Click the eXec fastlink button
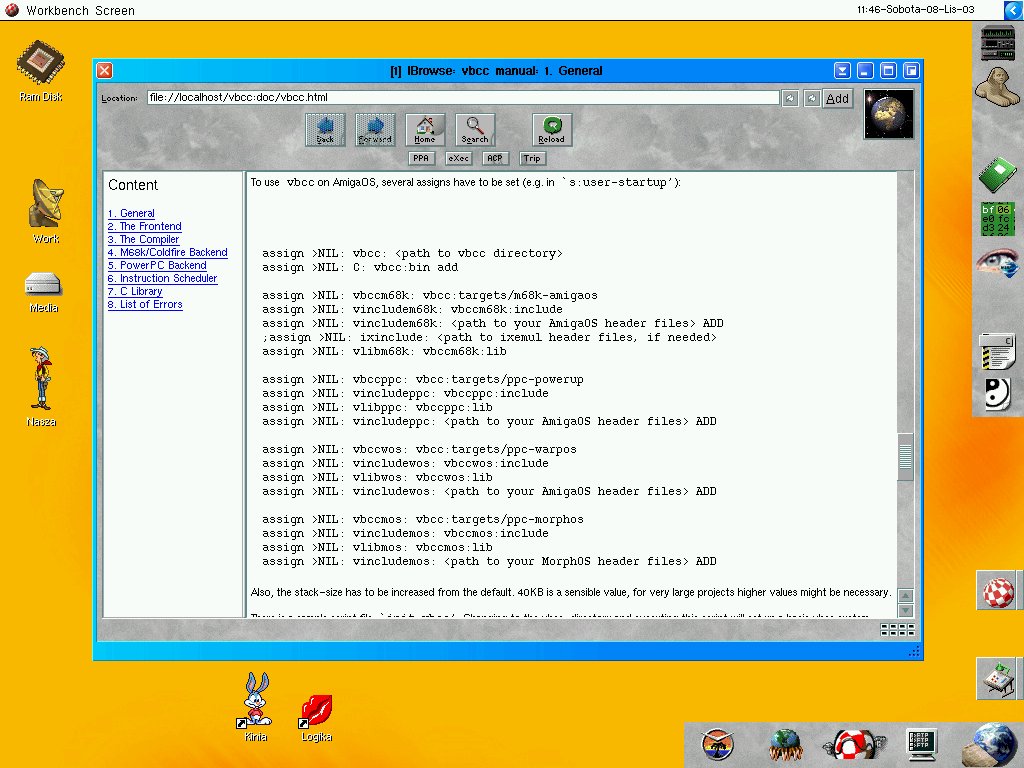The height and width of the screenshot is (768, 1024). [458, 158]
